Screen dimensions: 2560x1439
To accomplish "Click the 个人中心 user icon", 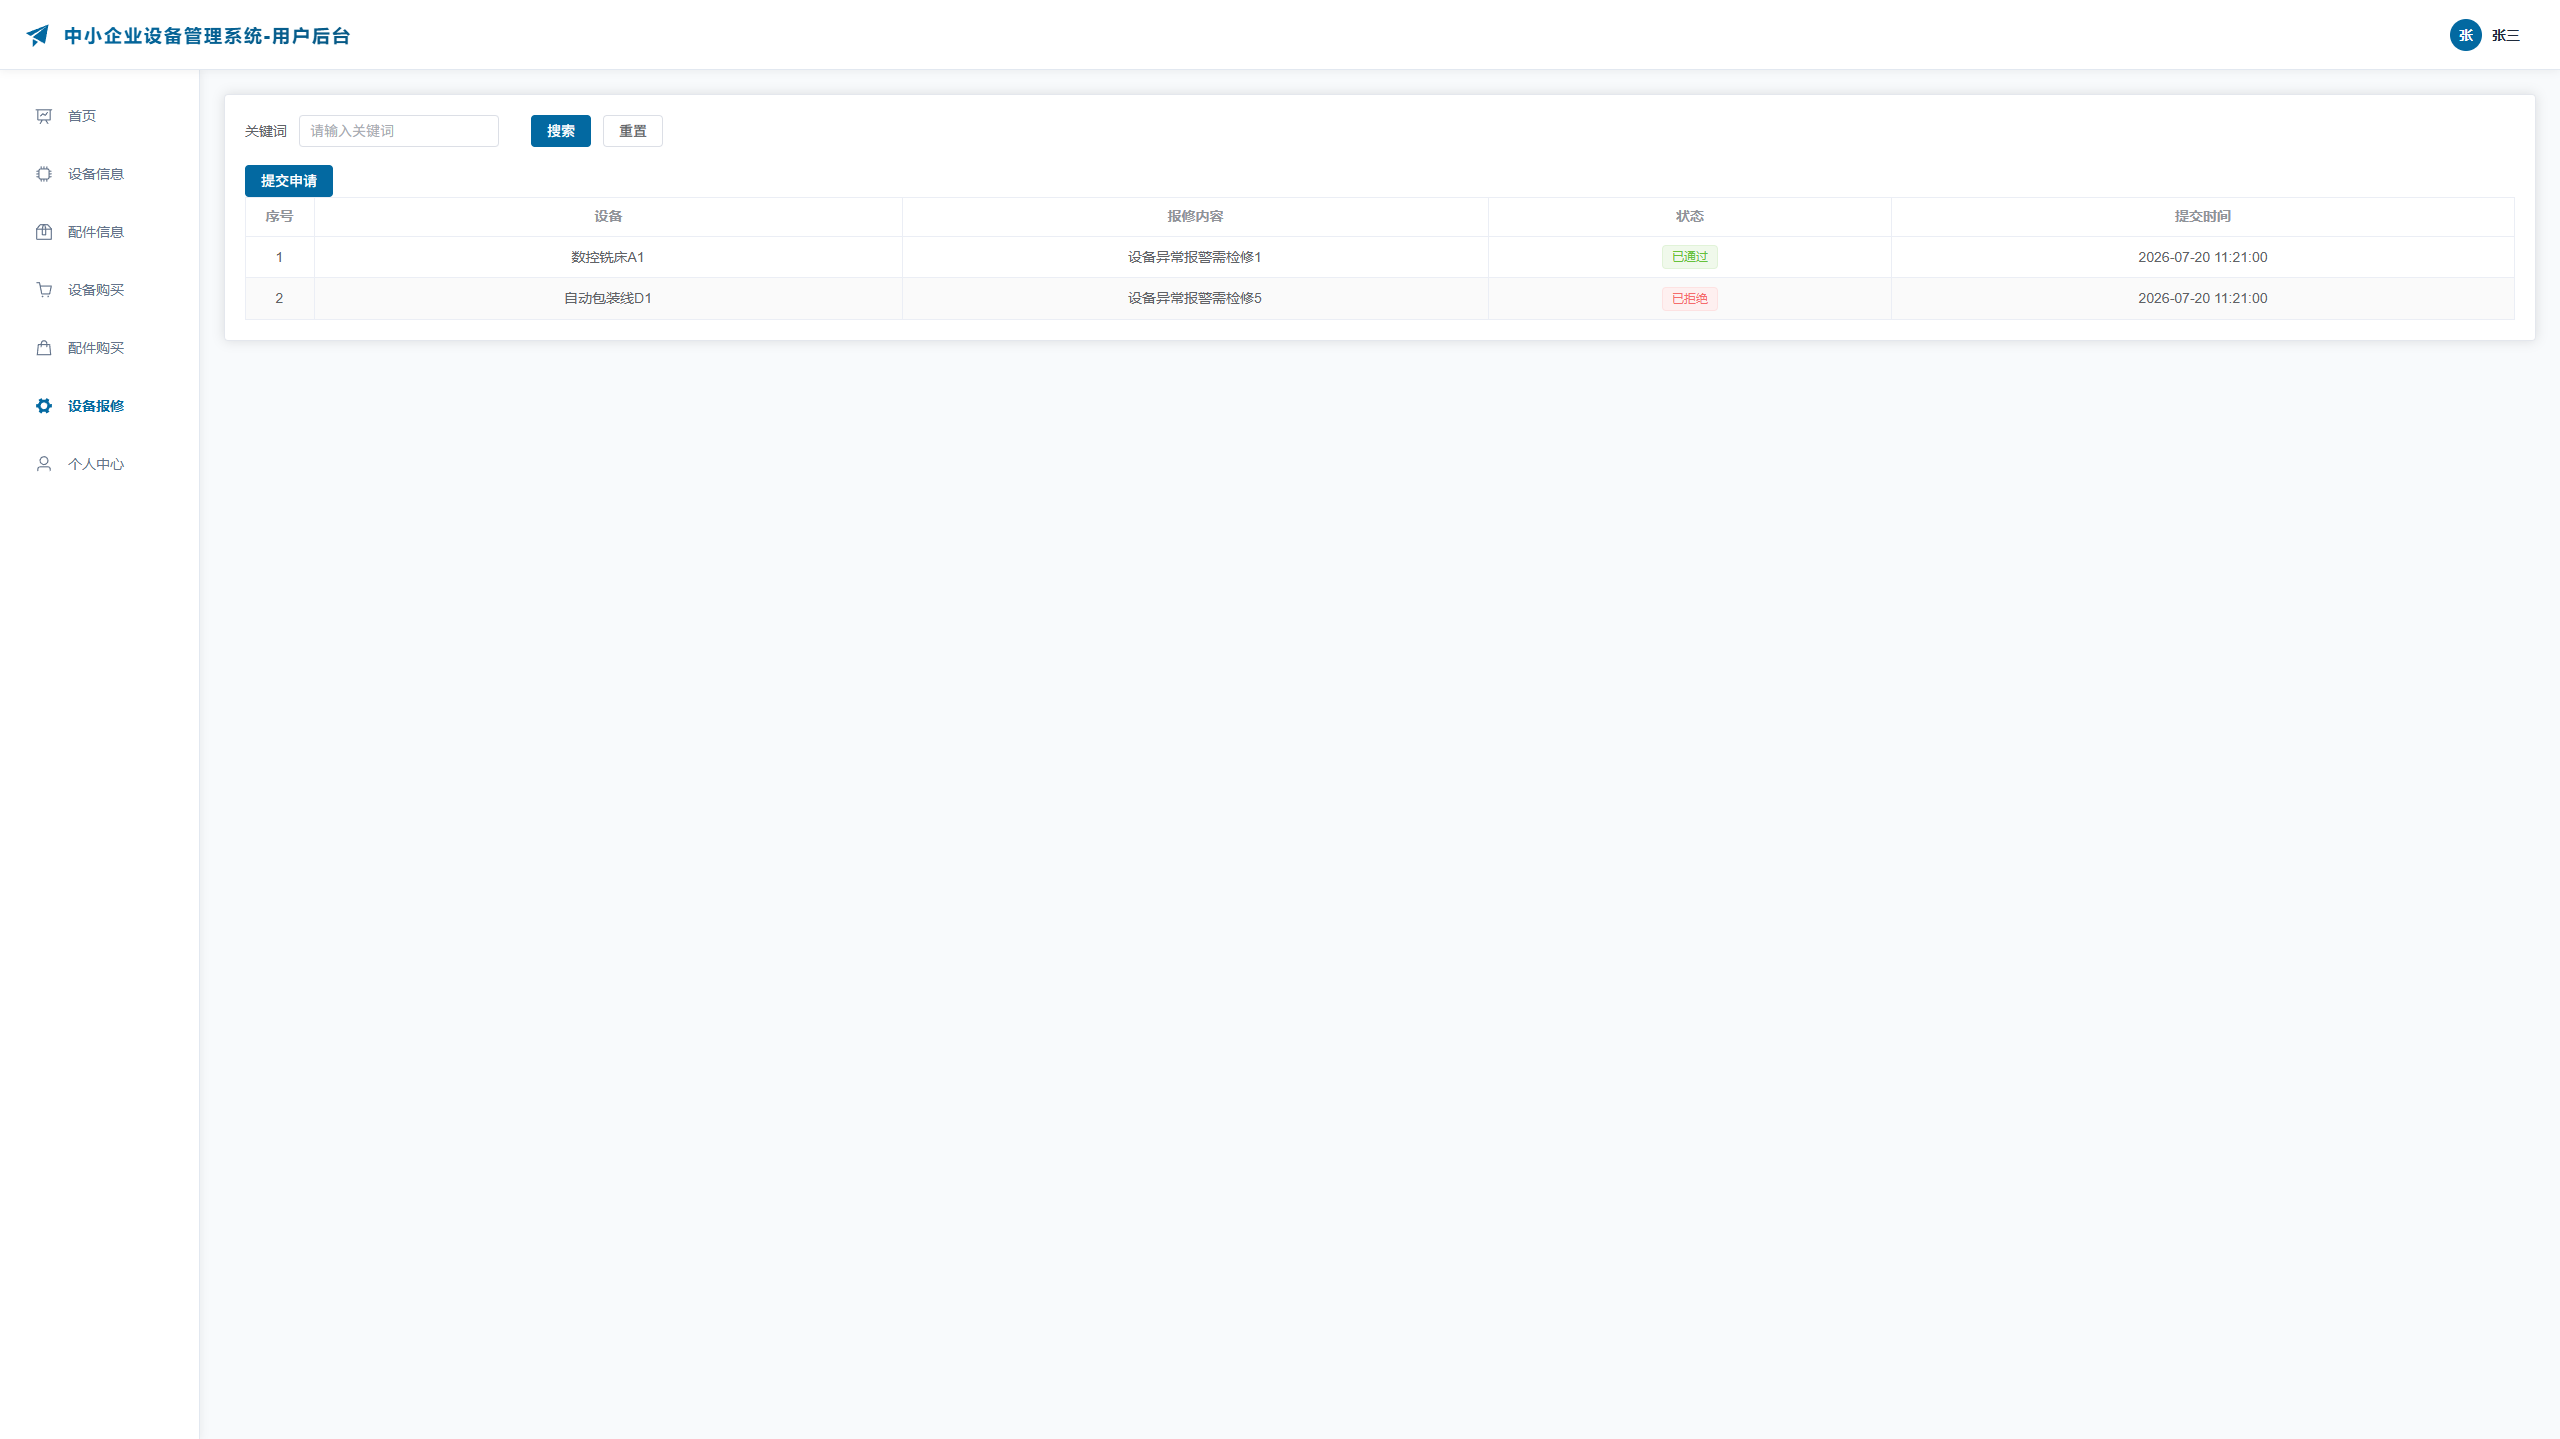I will click(44, 464).
